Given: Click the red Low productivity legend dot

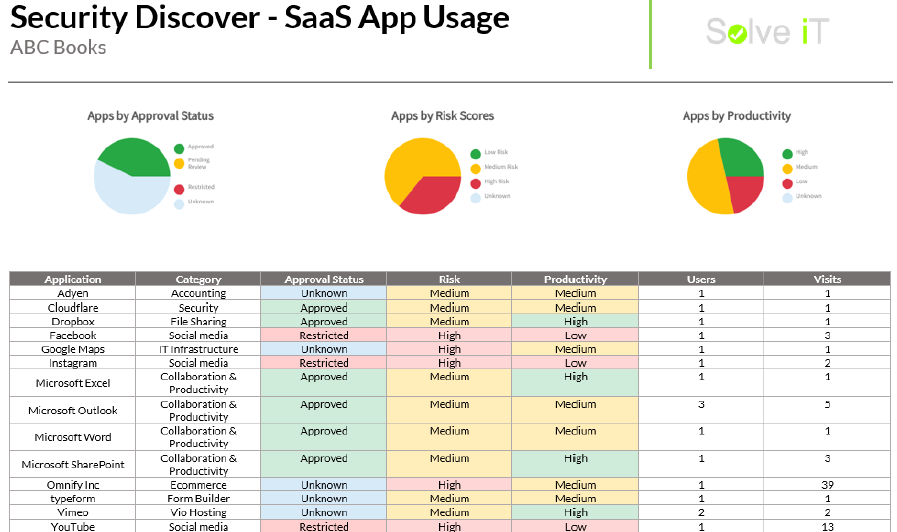Looking at the screenshot, I should coord(787,184).
